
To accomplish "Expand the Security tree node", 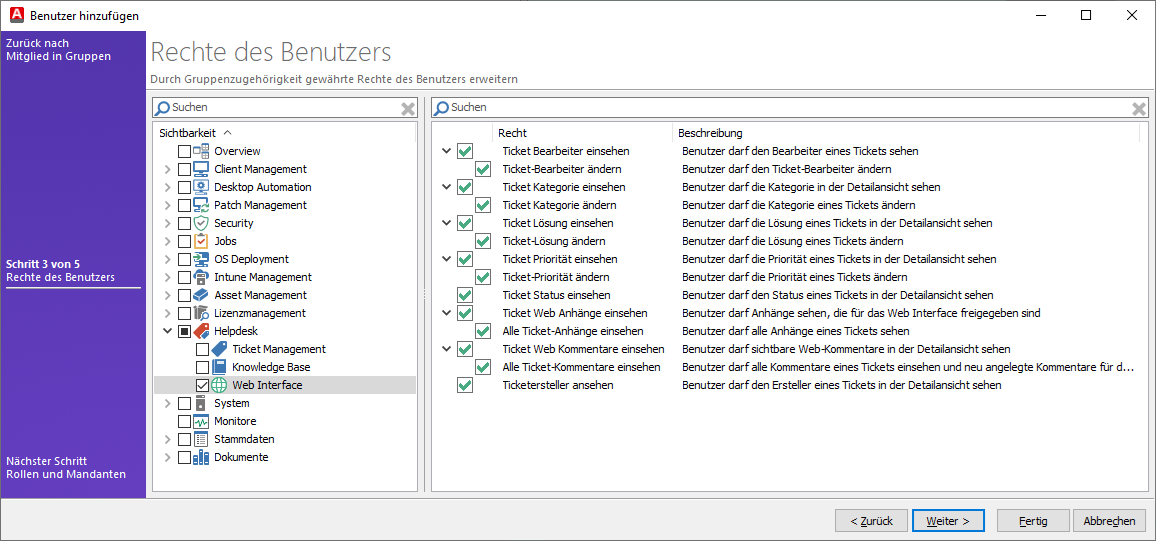I will [167, 223].
